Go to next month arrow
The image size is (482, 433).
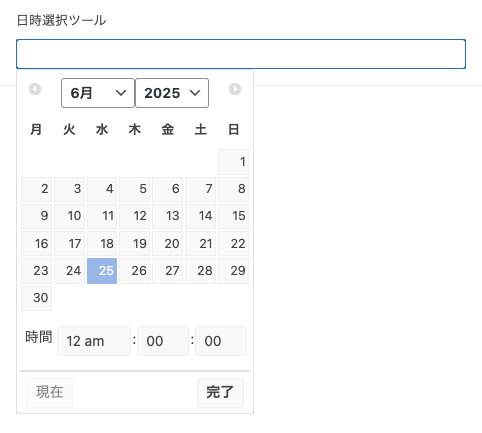[235, 89]
